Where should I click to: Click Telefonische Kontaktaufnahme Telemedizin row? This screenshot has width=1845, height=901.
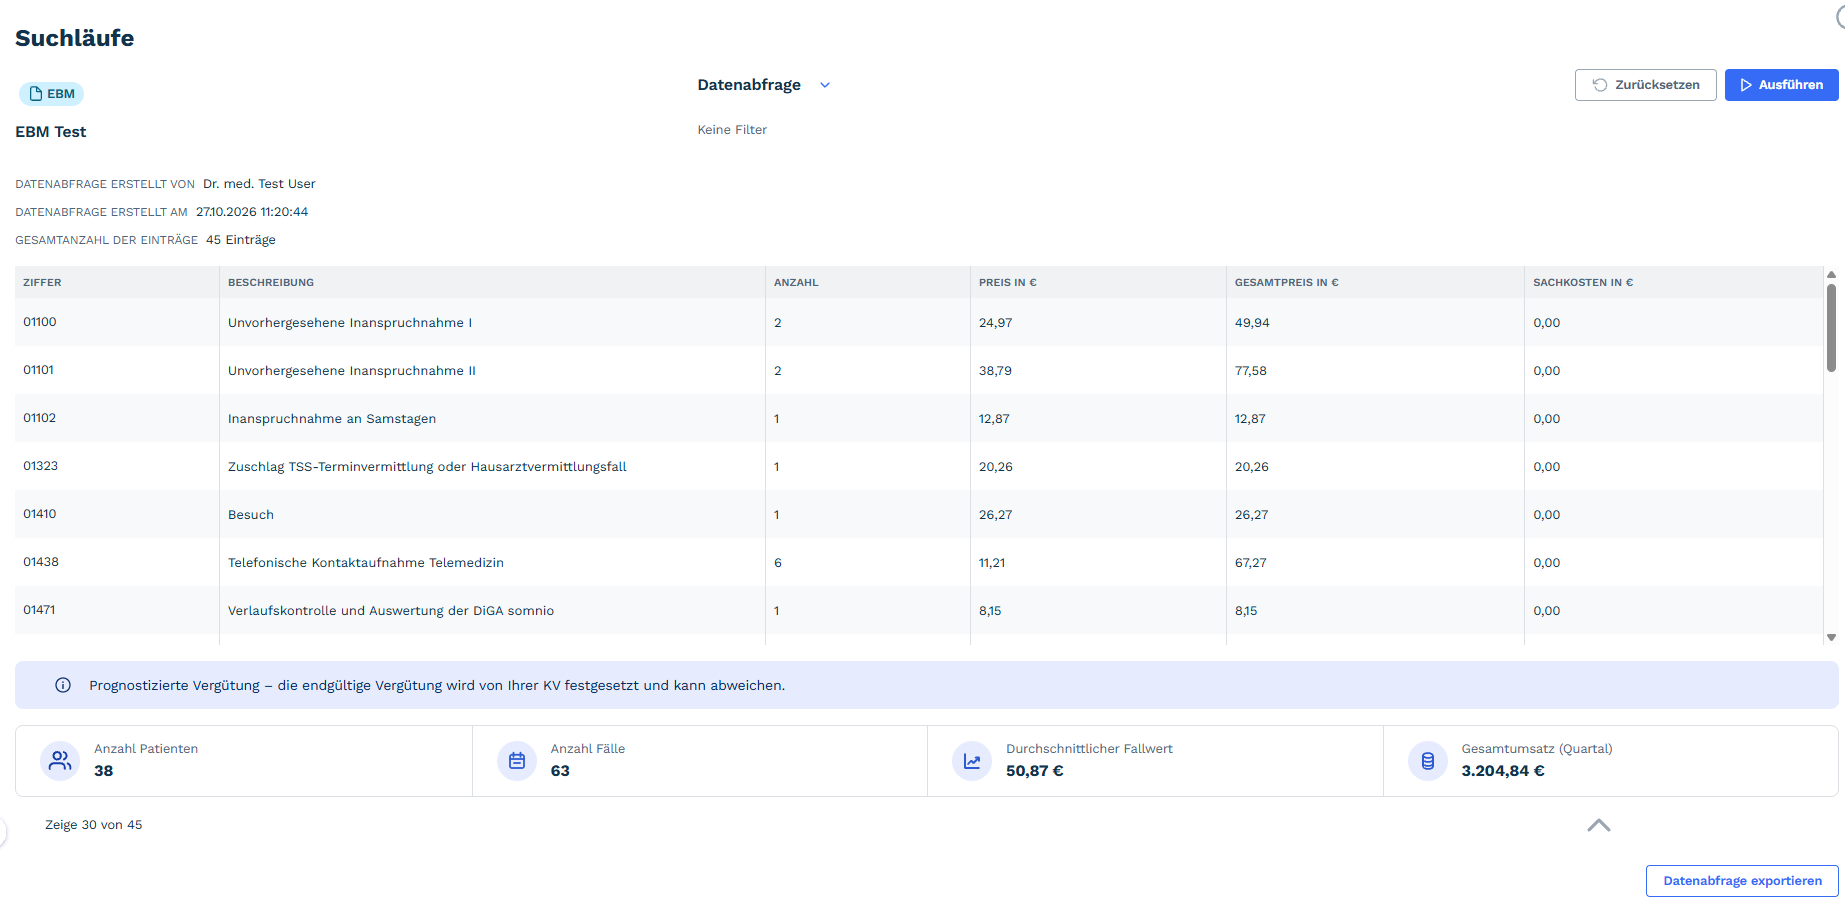pyautogui.click(x=919, y=562)
